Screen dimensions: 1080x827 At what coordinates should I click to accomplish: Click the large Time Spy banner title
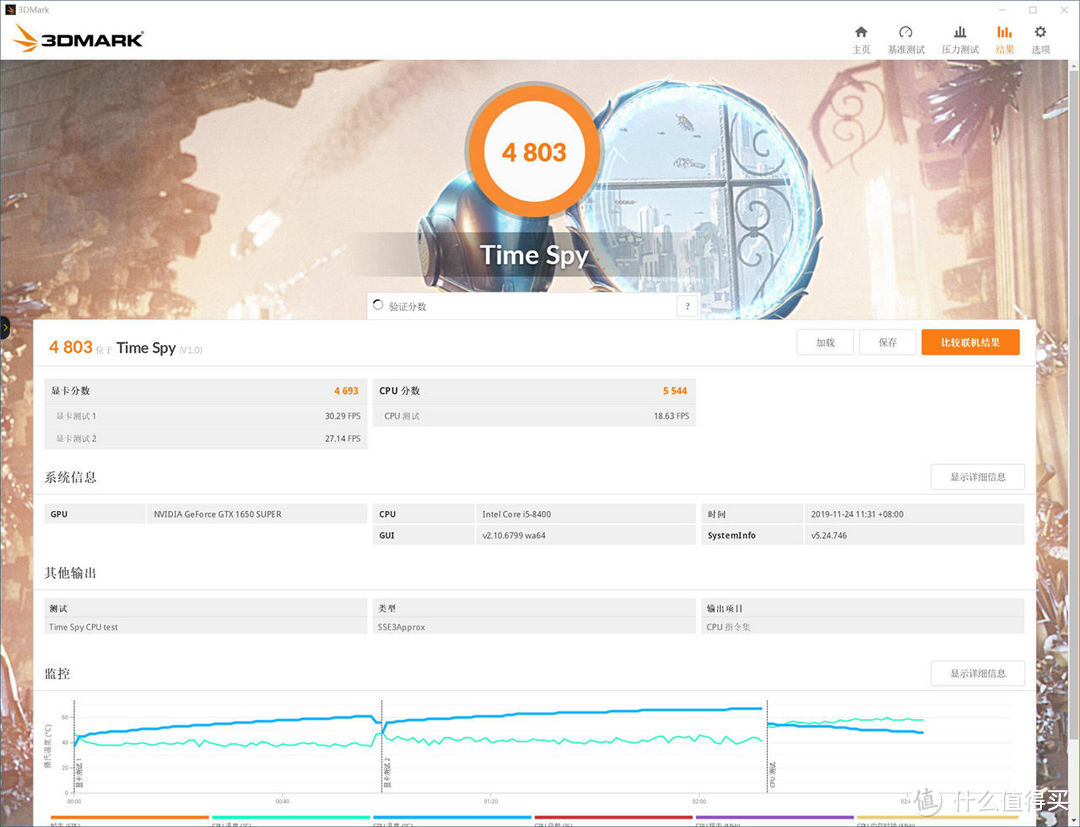pyautogui.click(x=534, y=255)
